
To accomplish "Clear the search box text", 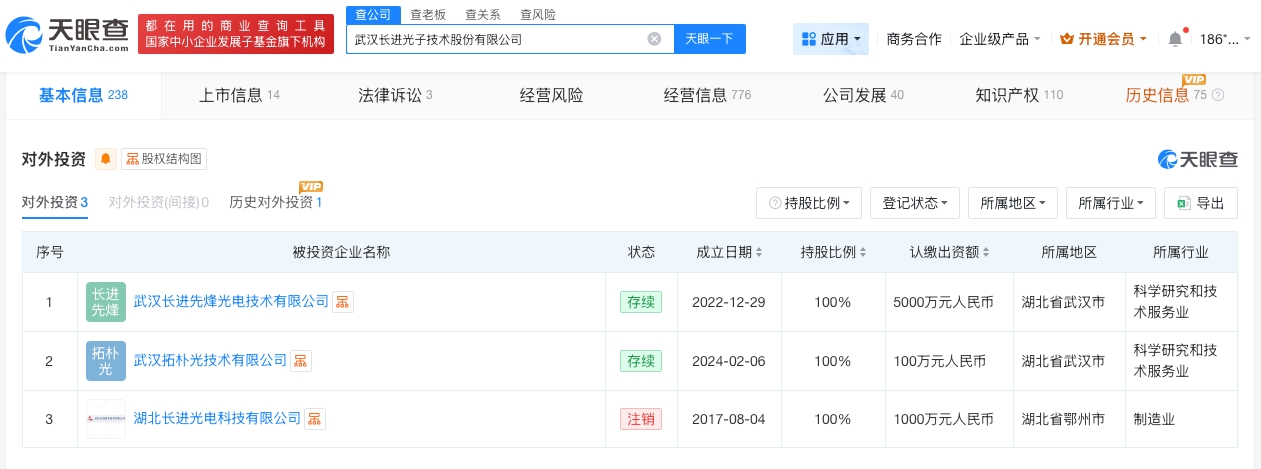I will pyautogui.click(x=654, y=39).
